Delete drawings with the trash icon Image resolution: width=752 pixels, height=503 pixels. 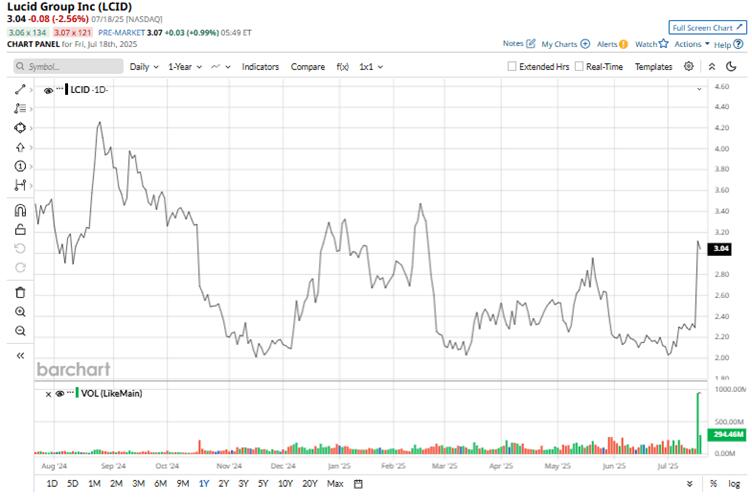(x=20, y=292)
